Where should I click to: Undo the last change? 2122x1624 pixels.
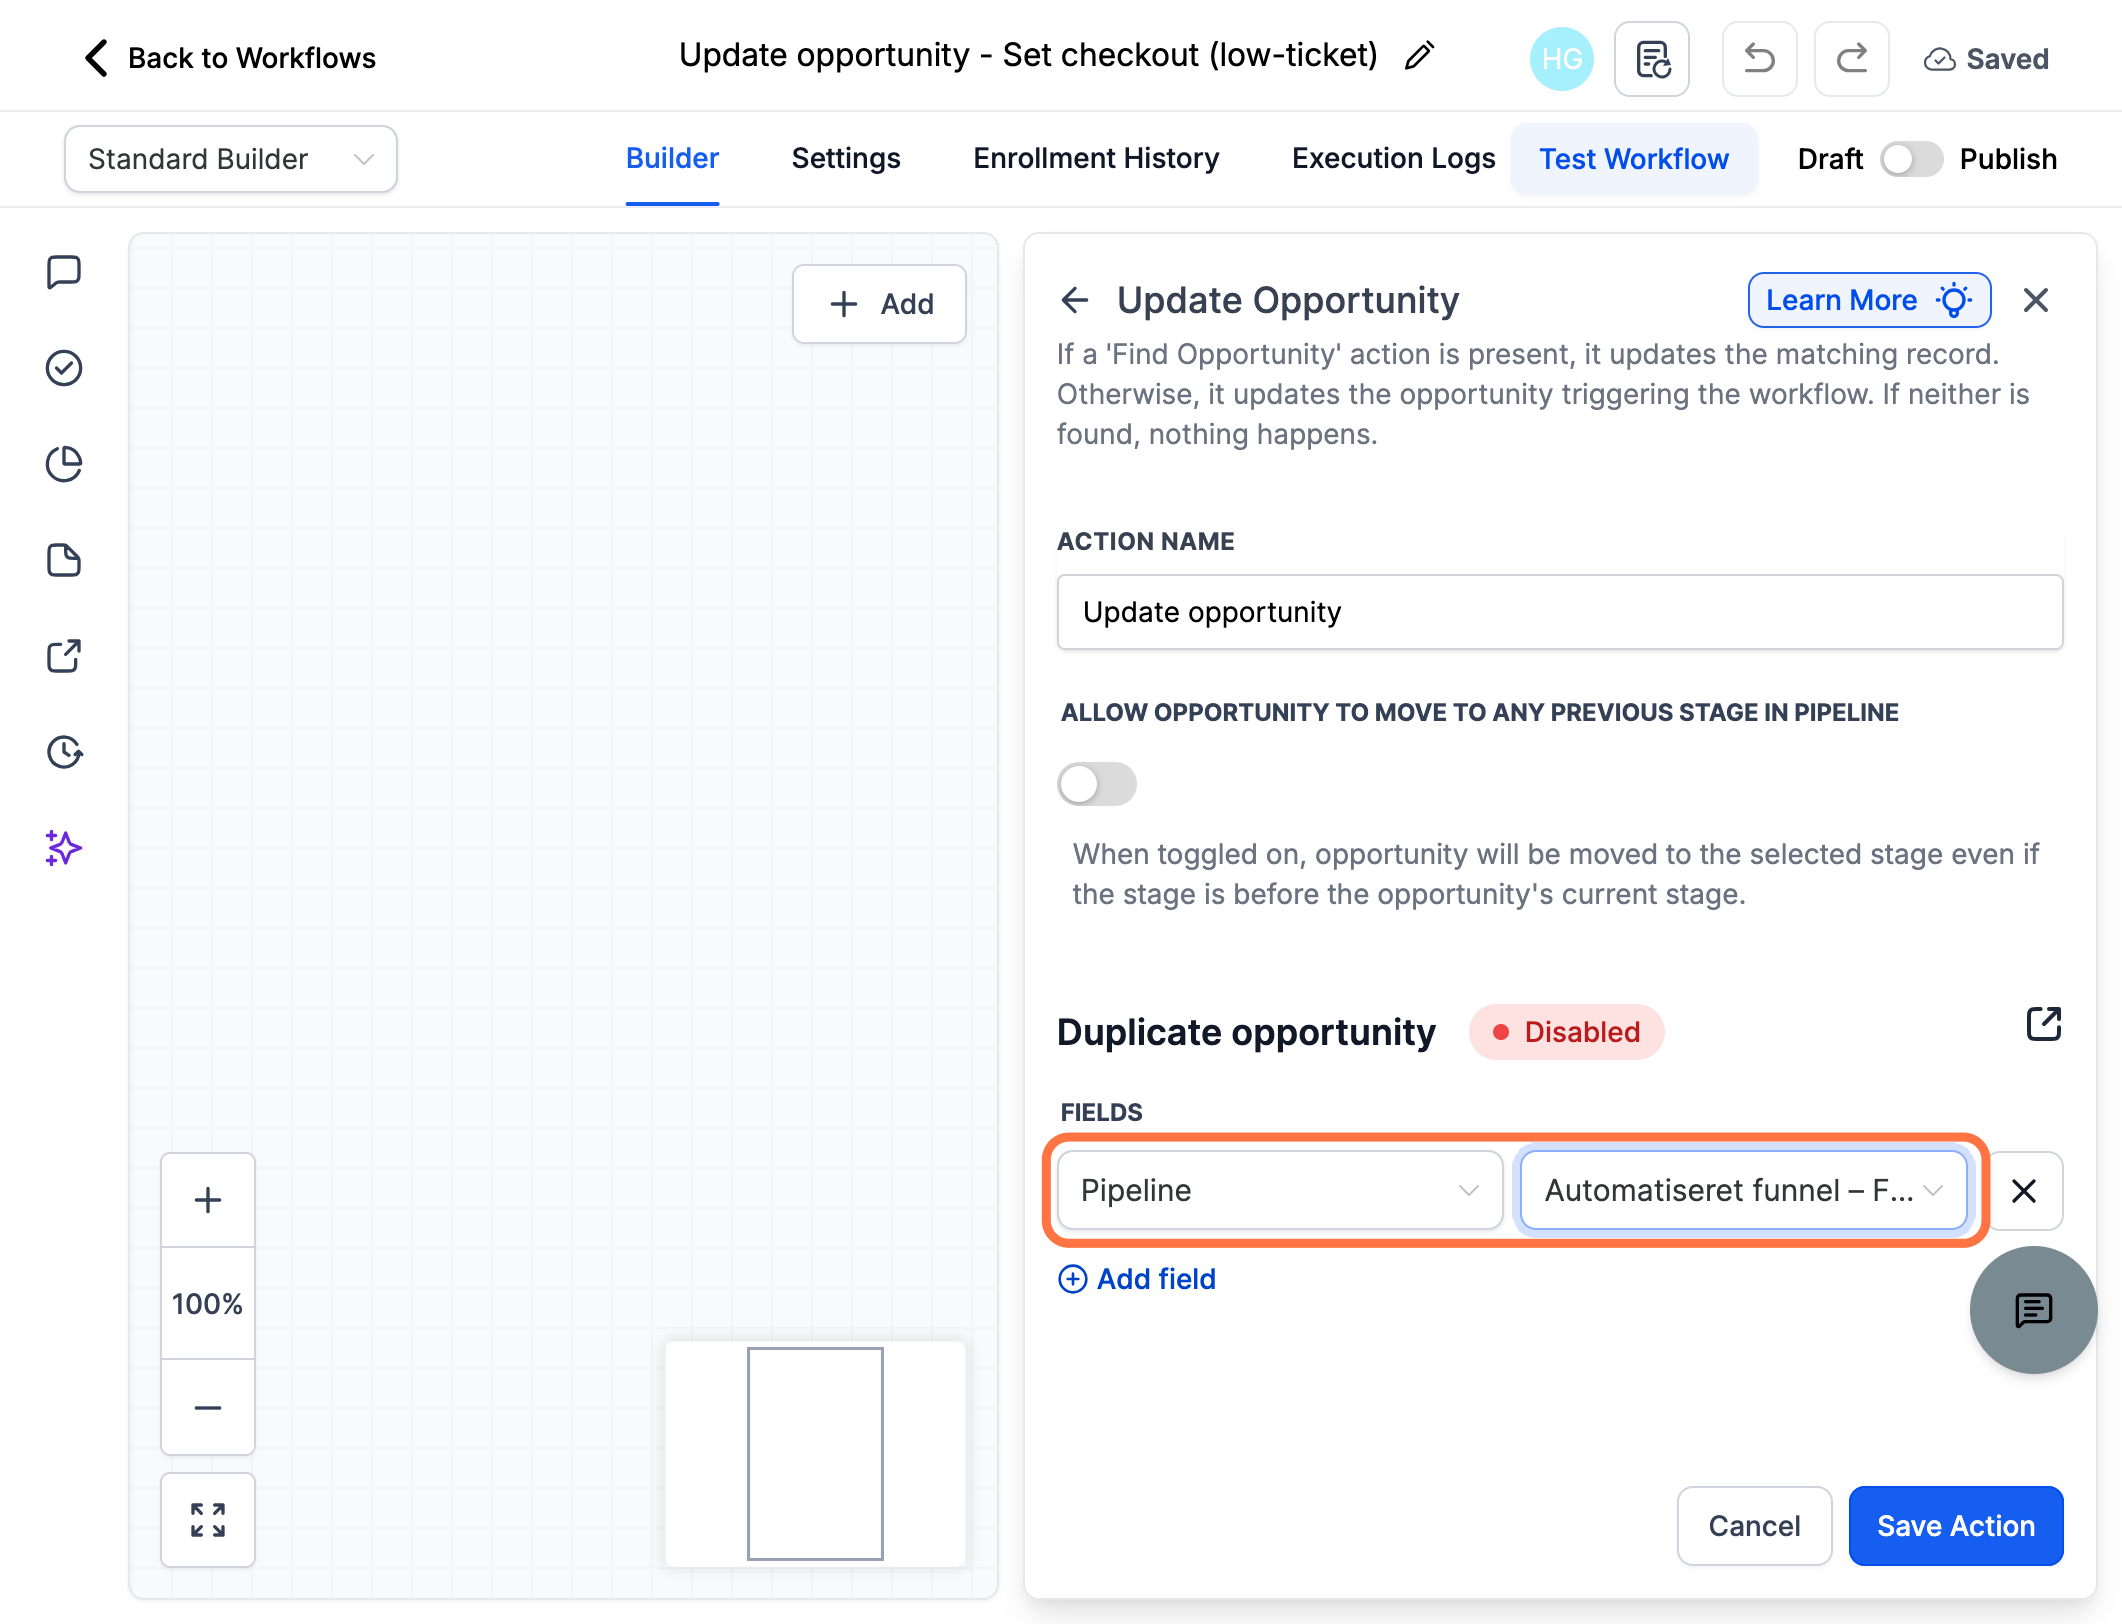pyautogui.click(x=1759, y=59)
